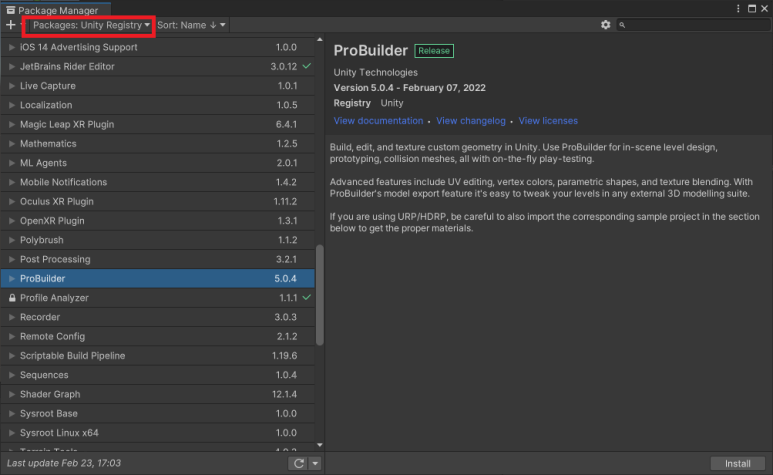Select the Mobile Notifications package
Viewport: 773px width, 475px height.
[x=158, y=182]
